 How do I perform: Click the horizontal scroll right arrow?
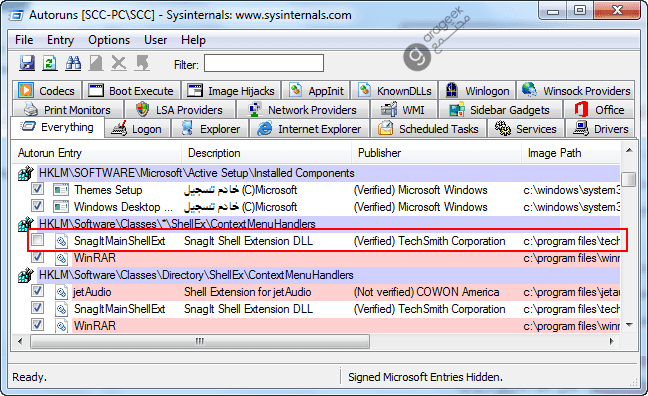tap(612, 341)
